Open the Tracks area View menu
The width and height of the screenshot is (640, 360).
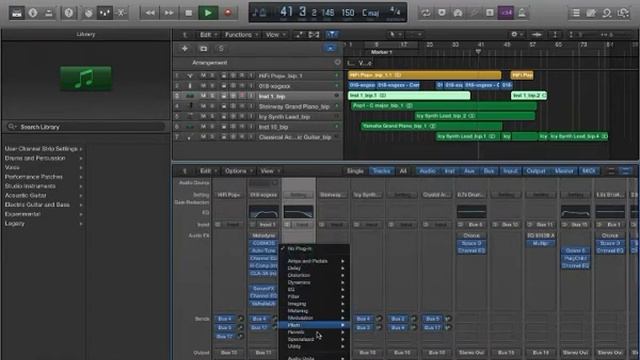tap(274, 35)
